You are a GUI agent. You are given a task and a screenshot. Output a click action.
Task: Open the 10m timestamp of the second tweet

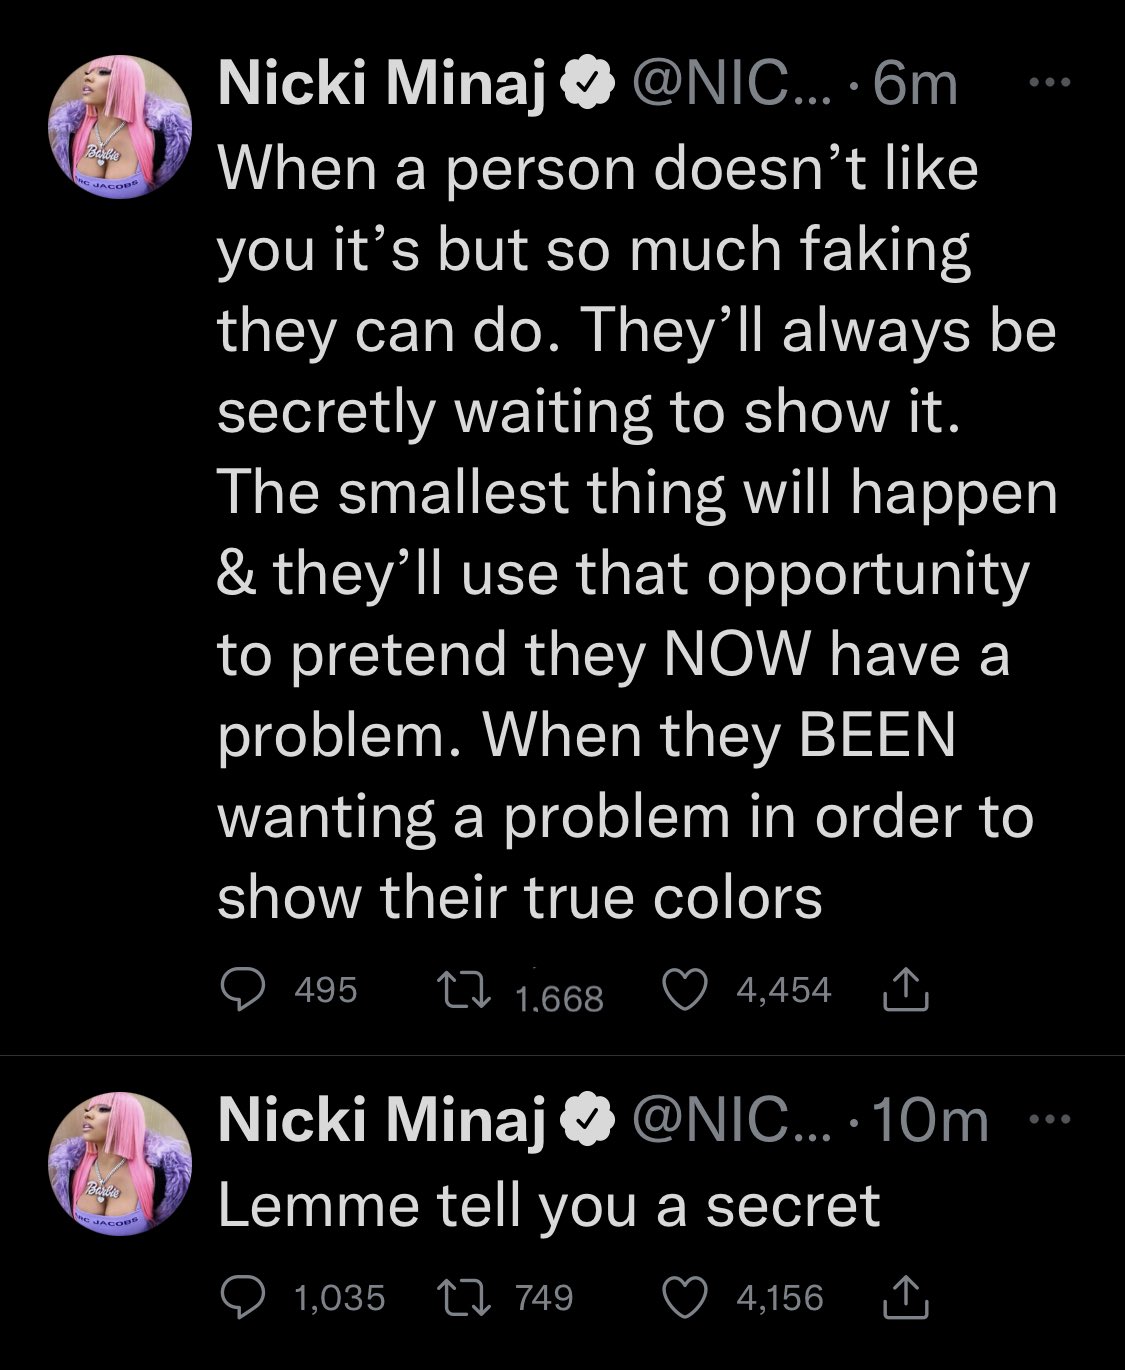929,1121
